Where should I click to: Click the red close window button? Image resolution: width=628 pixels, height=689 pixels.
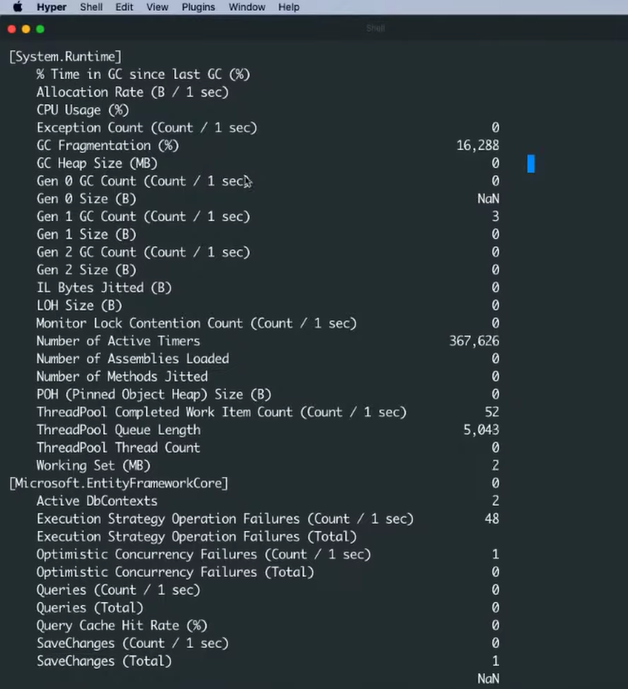(12, 29)
